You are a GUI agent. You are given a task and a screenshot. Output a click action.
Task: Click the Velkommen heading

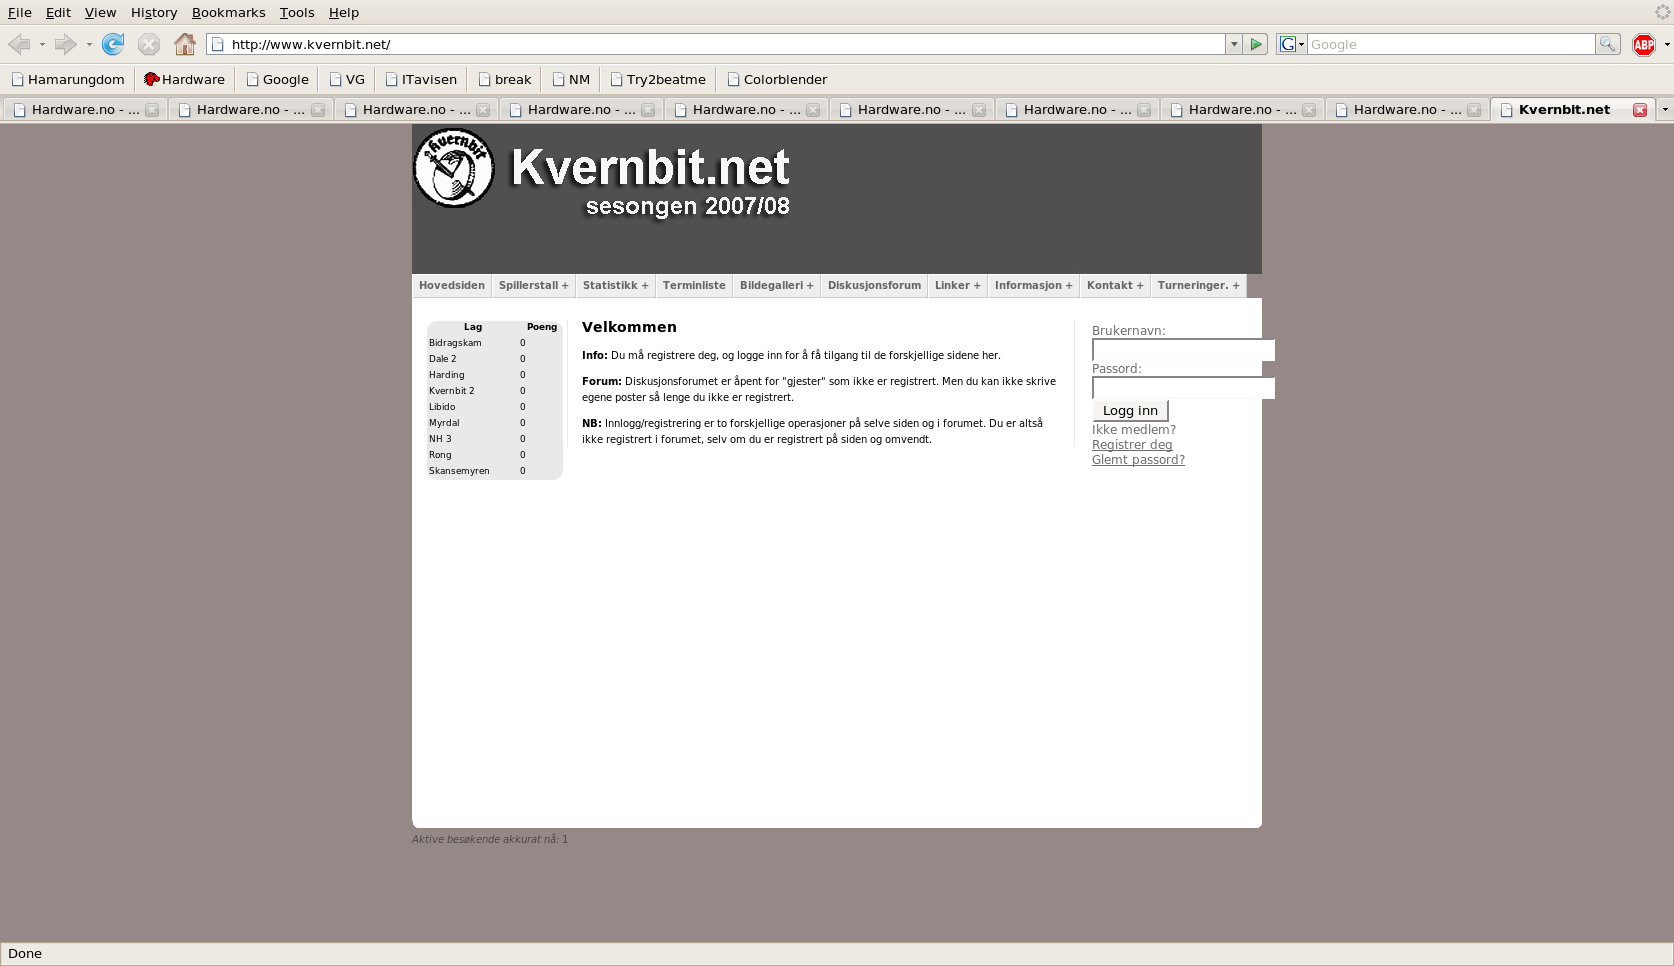pyautogui.click(x=629, y=327)
